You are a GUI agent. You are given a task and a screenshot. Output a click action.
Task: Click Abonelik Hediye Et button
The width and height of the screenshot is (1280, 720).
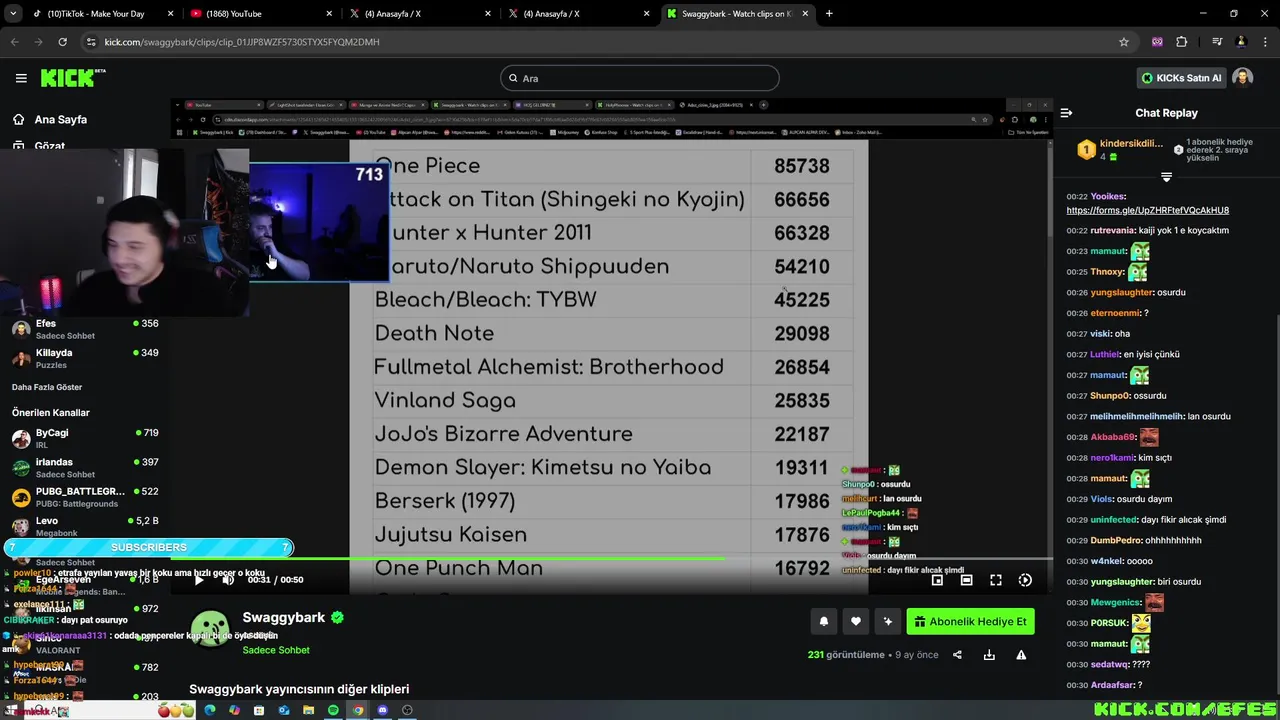click(x=970, y=621)
